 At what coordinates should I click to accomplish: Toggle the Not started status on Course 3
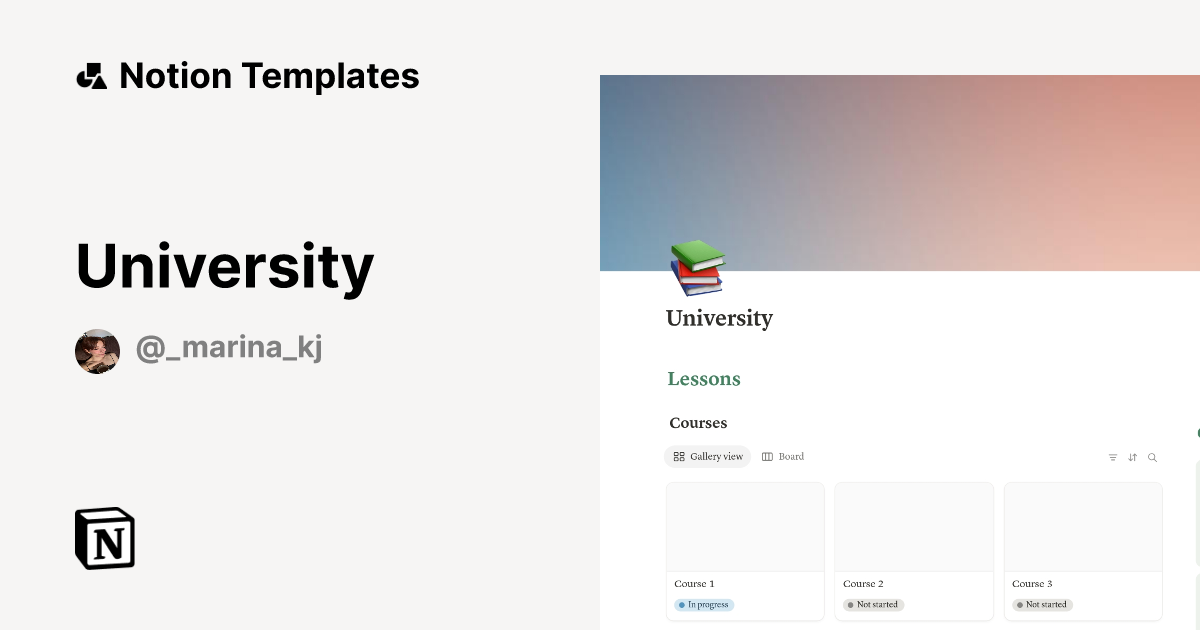pos(1042,604)
